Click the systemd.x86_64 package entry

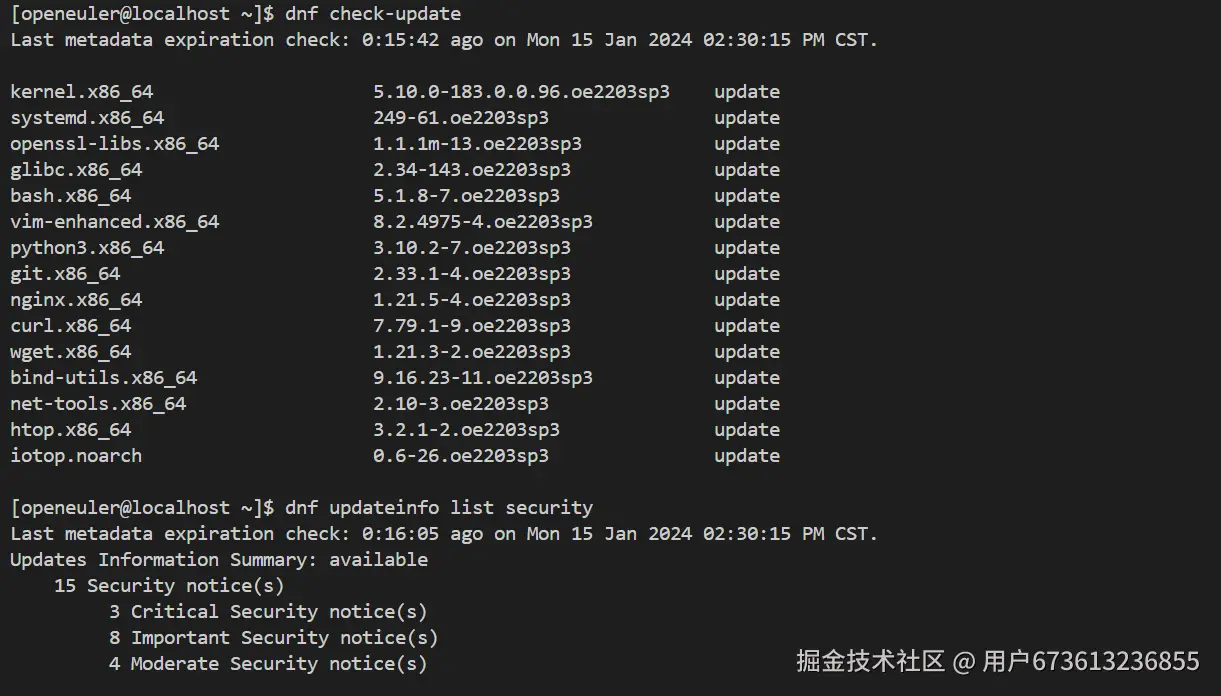87,118
